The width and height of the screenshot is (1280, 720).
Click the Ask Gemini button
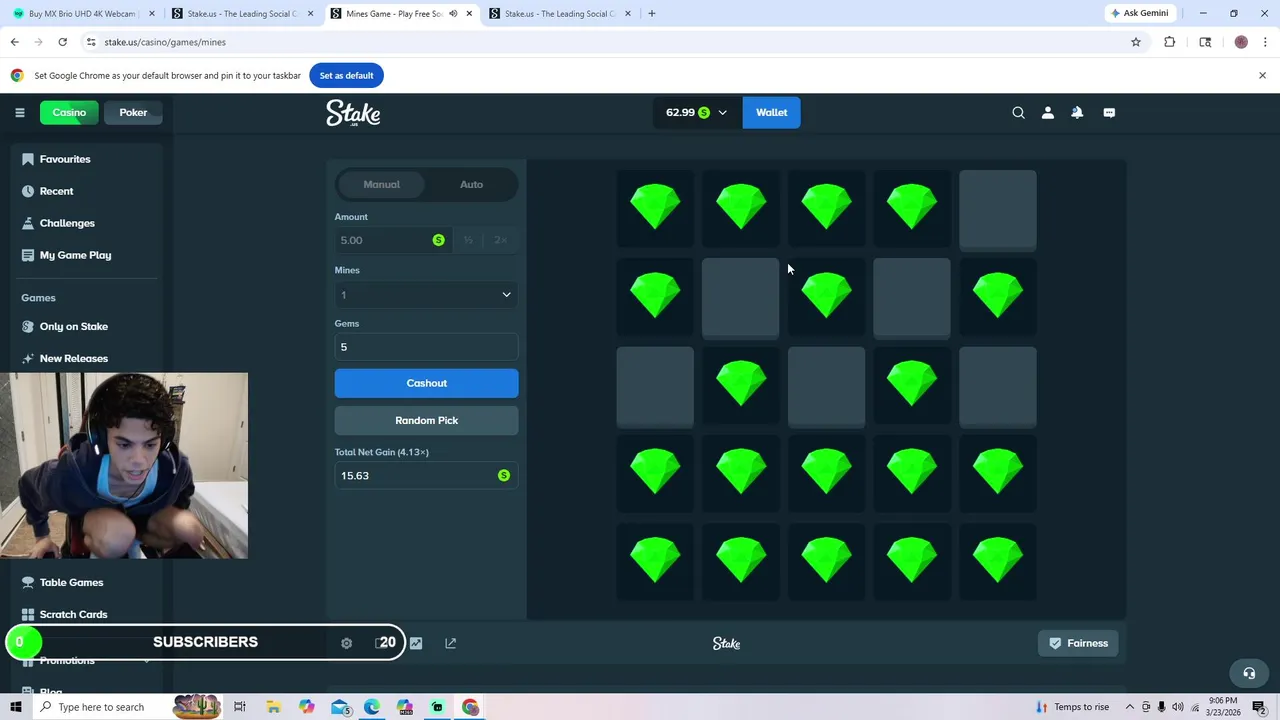(x=1139, y=14)
